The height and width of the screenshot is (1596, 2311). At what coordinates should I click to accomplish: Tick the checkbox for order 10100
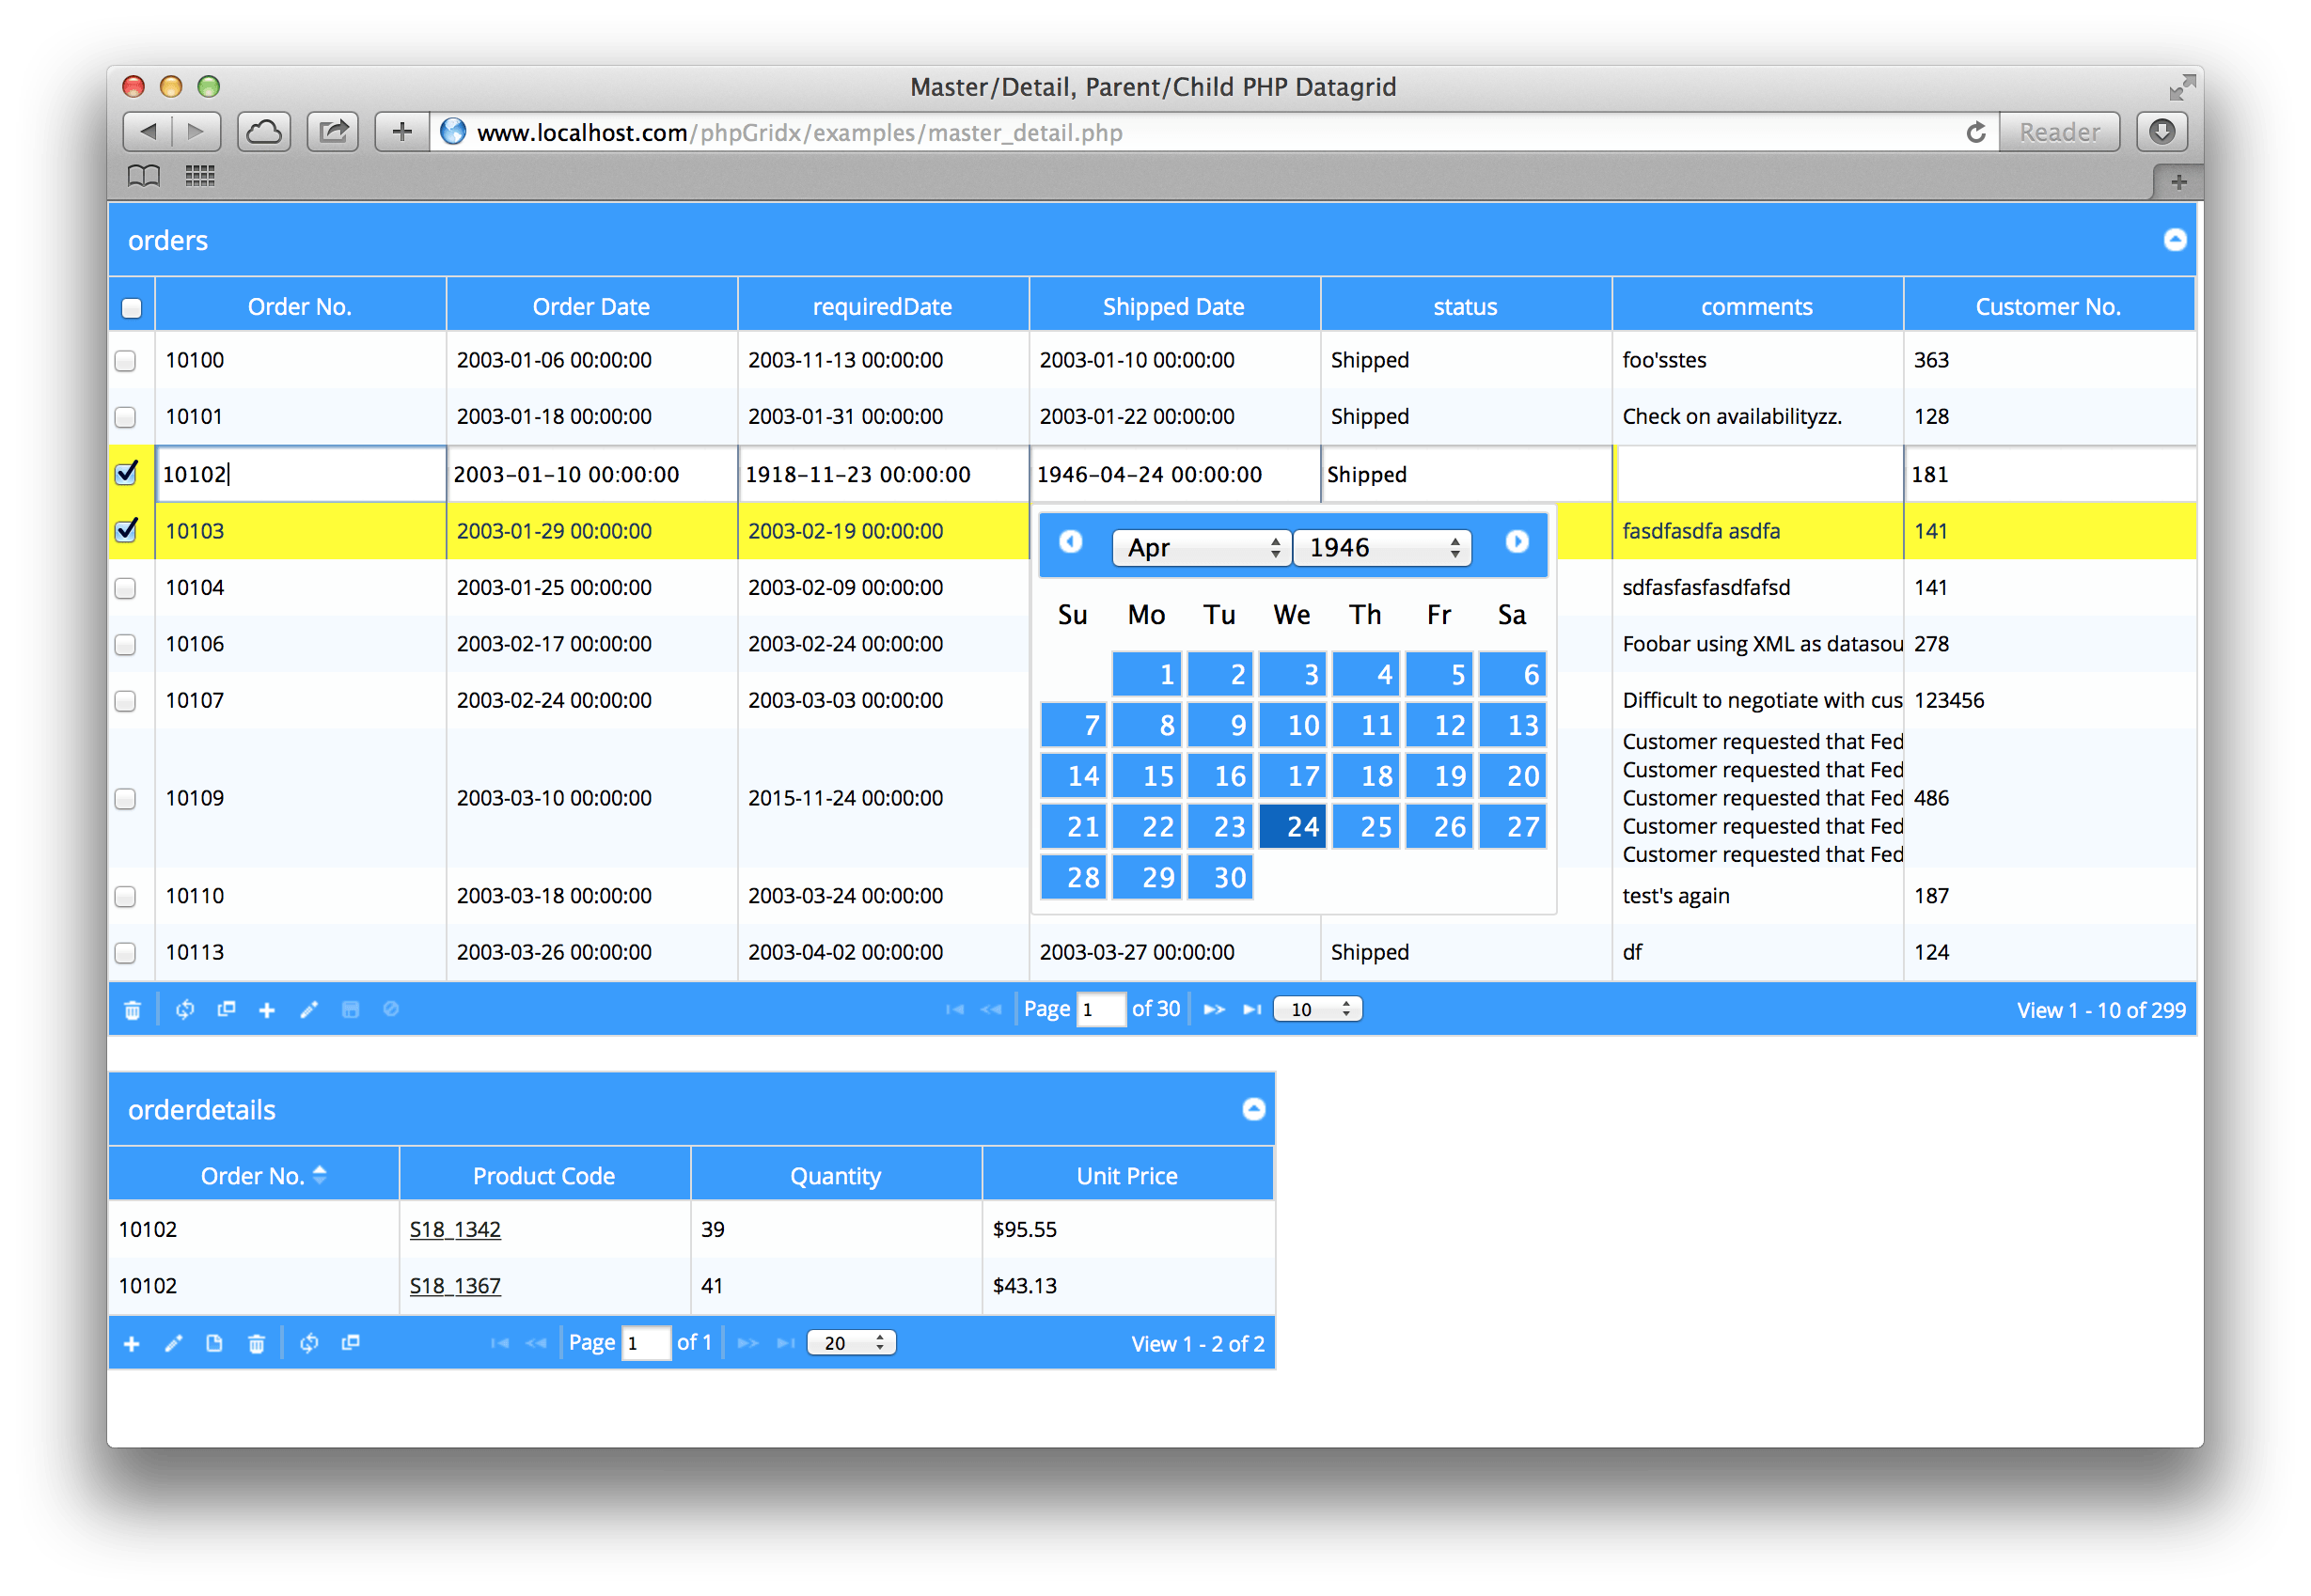tap(126, 361)
